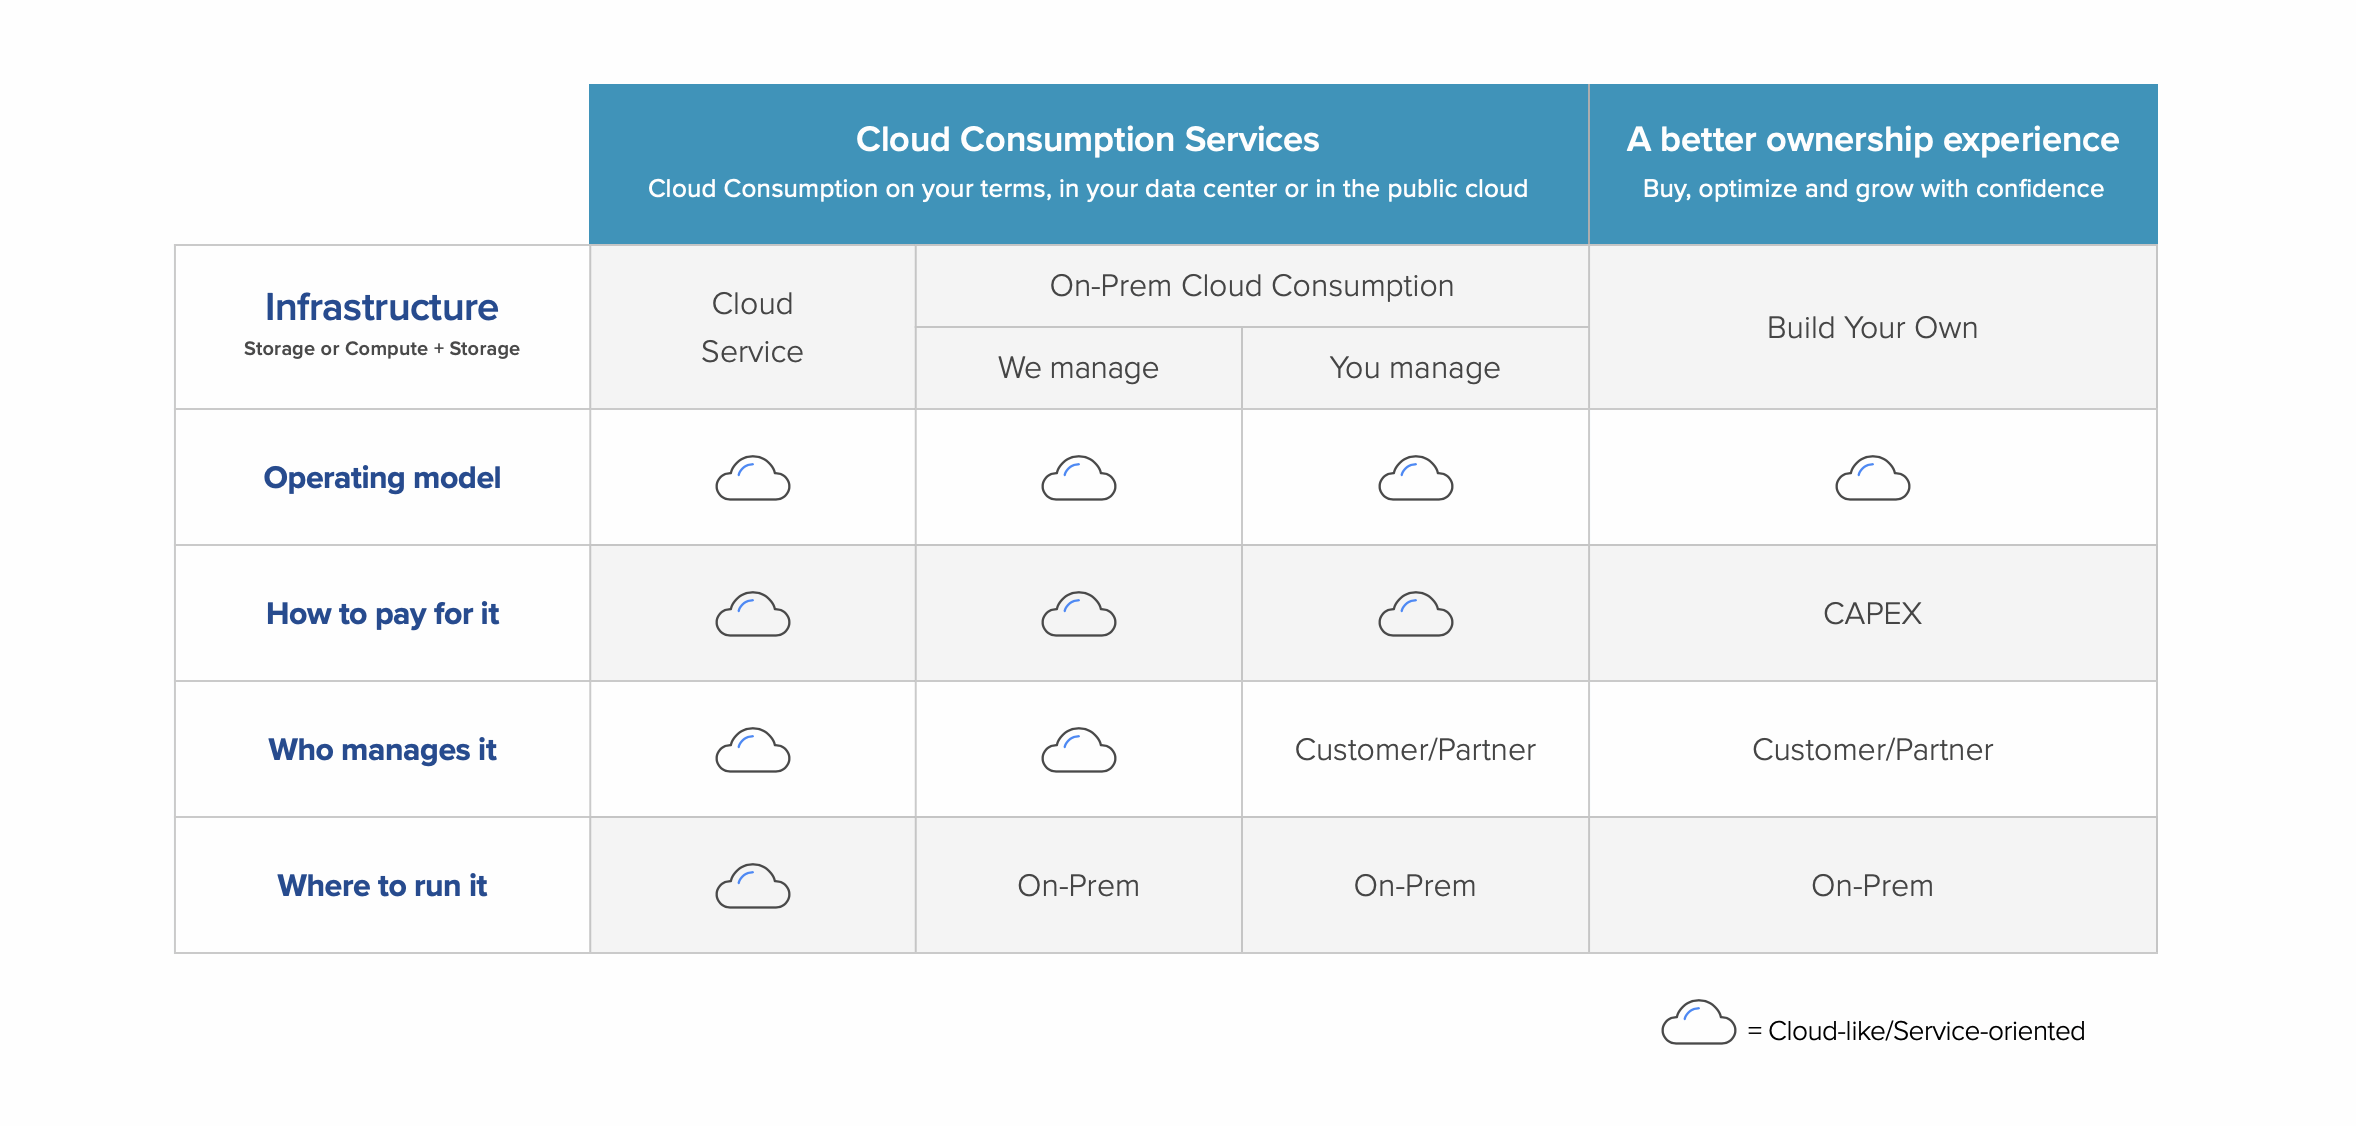
Task: Click Build Your Own operating model cloud
Action: [x=1872, y=478]
